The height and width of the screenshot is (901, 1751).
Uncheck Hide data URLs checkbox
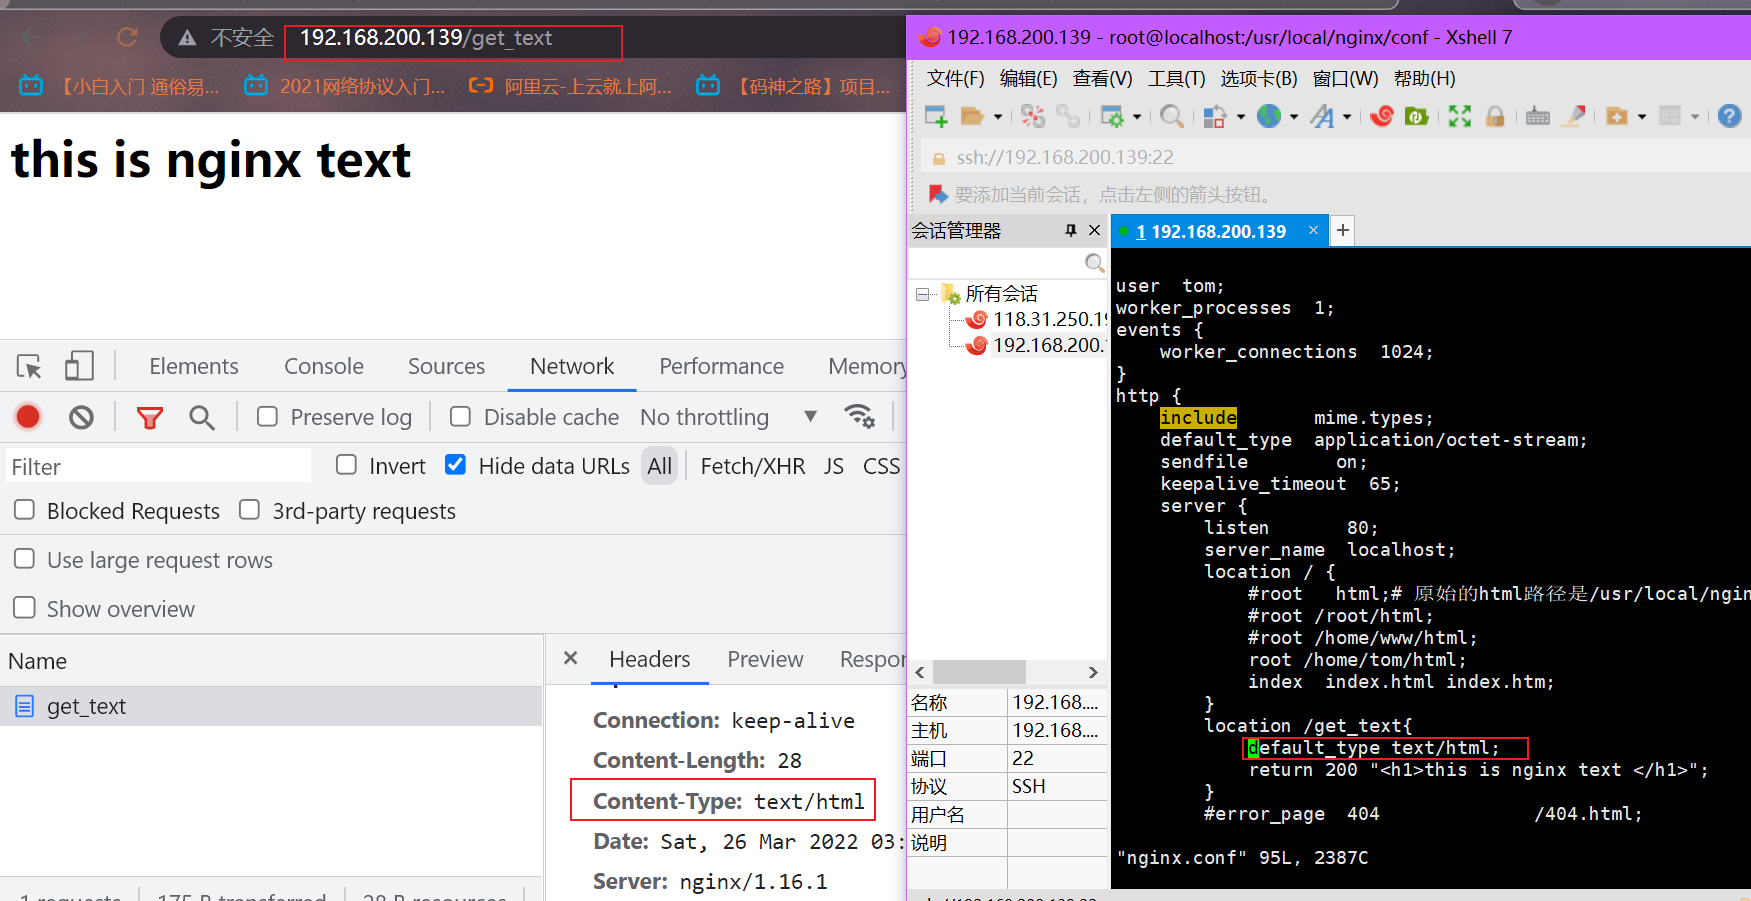455,465
